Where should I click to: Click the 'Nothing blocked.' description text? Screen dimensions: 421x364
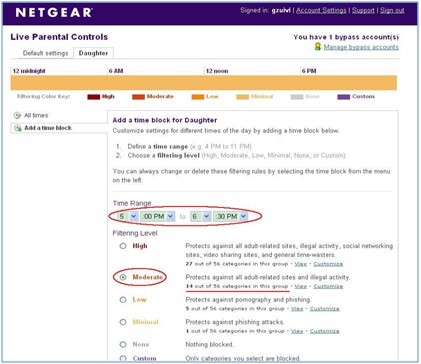point(209,344)
